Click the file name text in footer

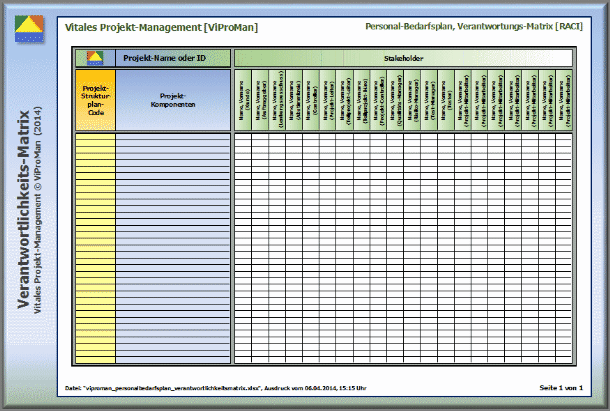coord(160,386)
